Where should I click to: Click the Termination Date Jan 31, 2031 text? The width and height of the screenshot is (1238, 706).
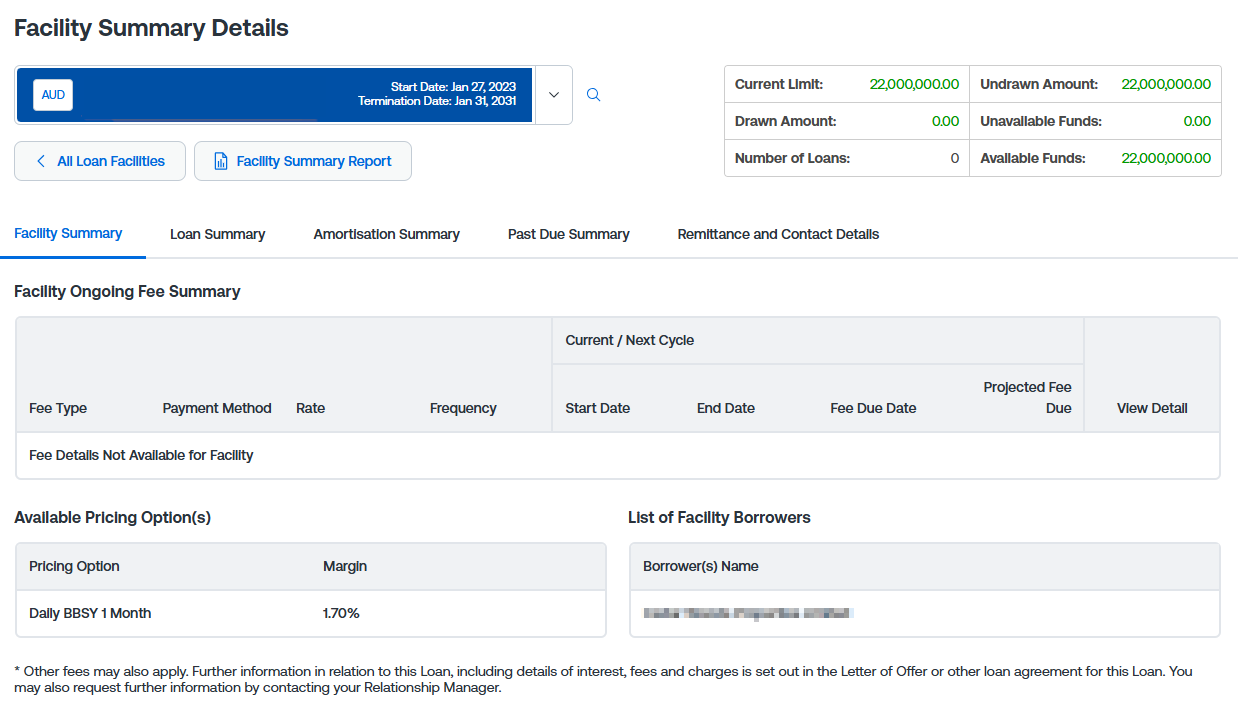point(437,101)
